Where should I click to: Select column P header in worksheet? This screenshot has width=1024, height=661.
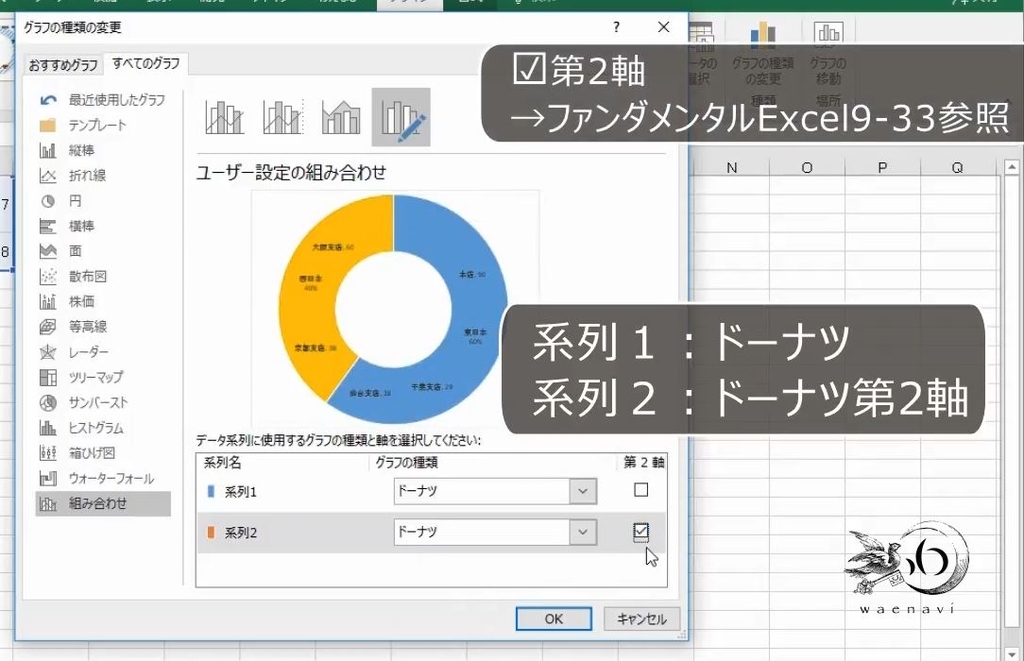click(882, 168)
